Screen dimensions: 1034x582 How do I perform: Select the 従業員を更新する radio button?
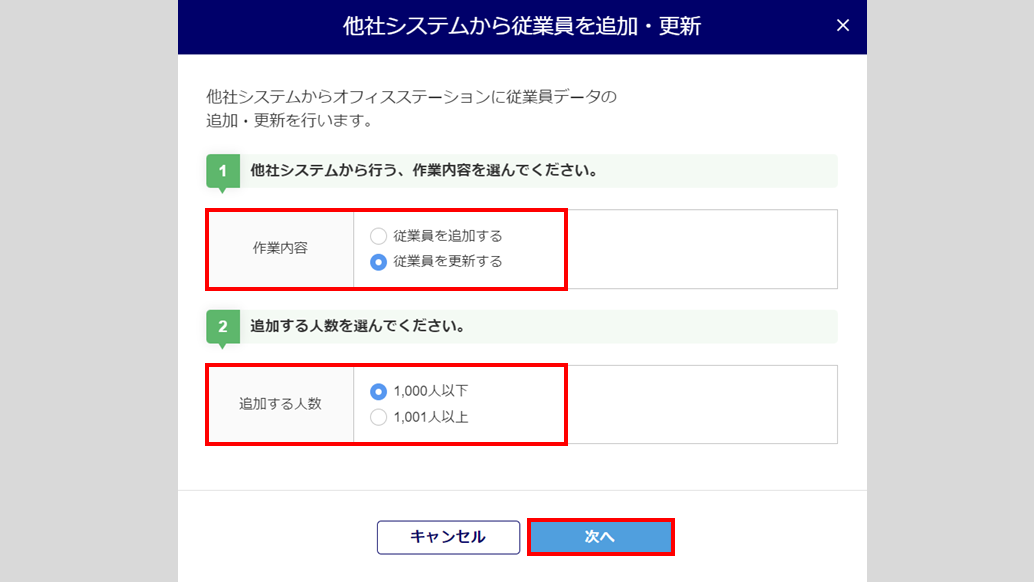click(x=378, y=262)
